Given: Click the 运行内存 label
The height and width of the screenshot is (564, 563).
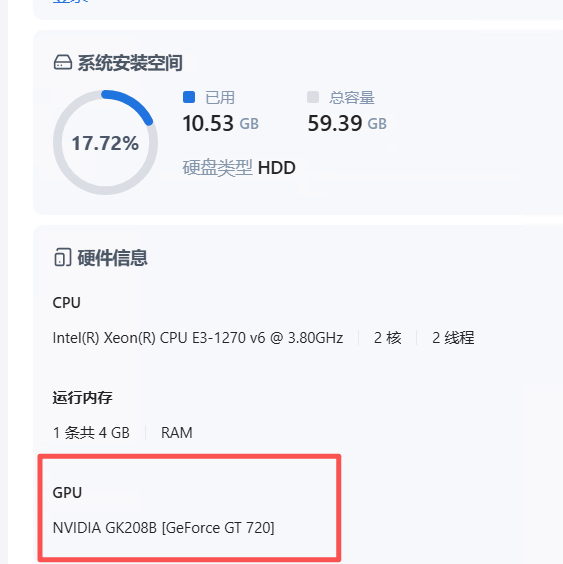Looking at the screenshot, I should [x=82, y=398].
